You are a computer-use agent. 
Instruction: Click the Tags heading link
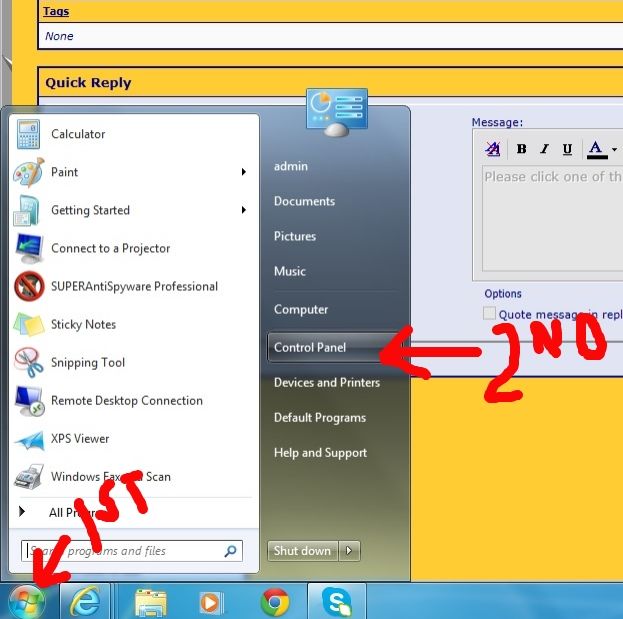[56, 11]
